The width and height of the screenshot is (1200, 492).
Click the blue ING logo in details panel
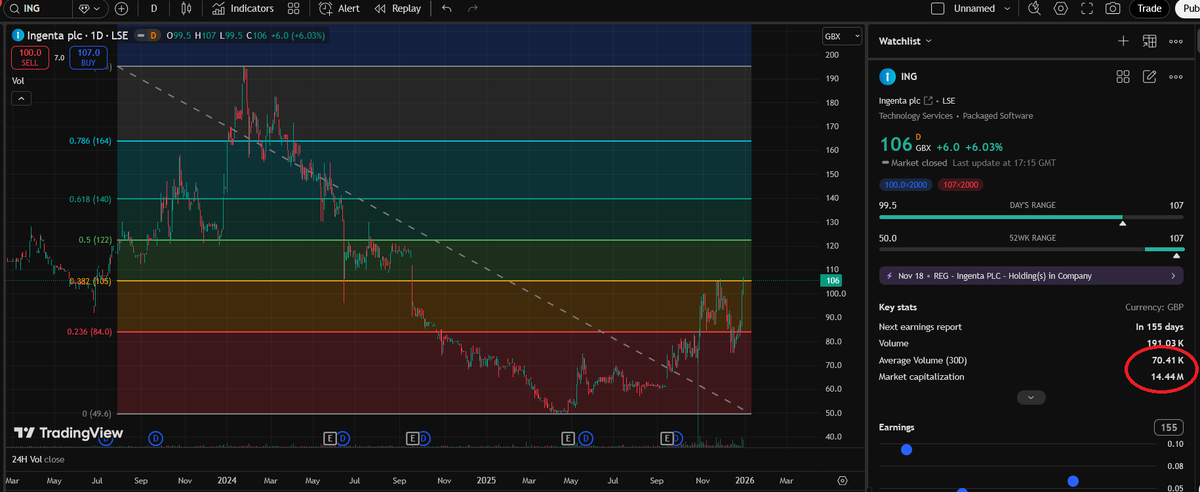(x=886, y=76)
